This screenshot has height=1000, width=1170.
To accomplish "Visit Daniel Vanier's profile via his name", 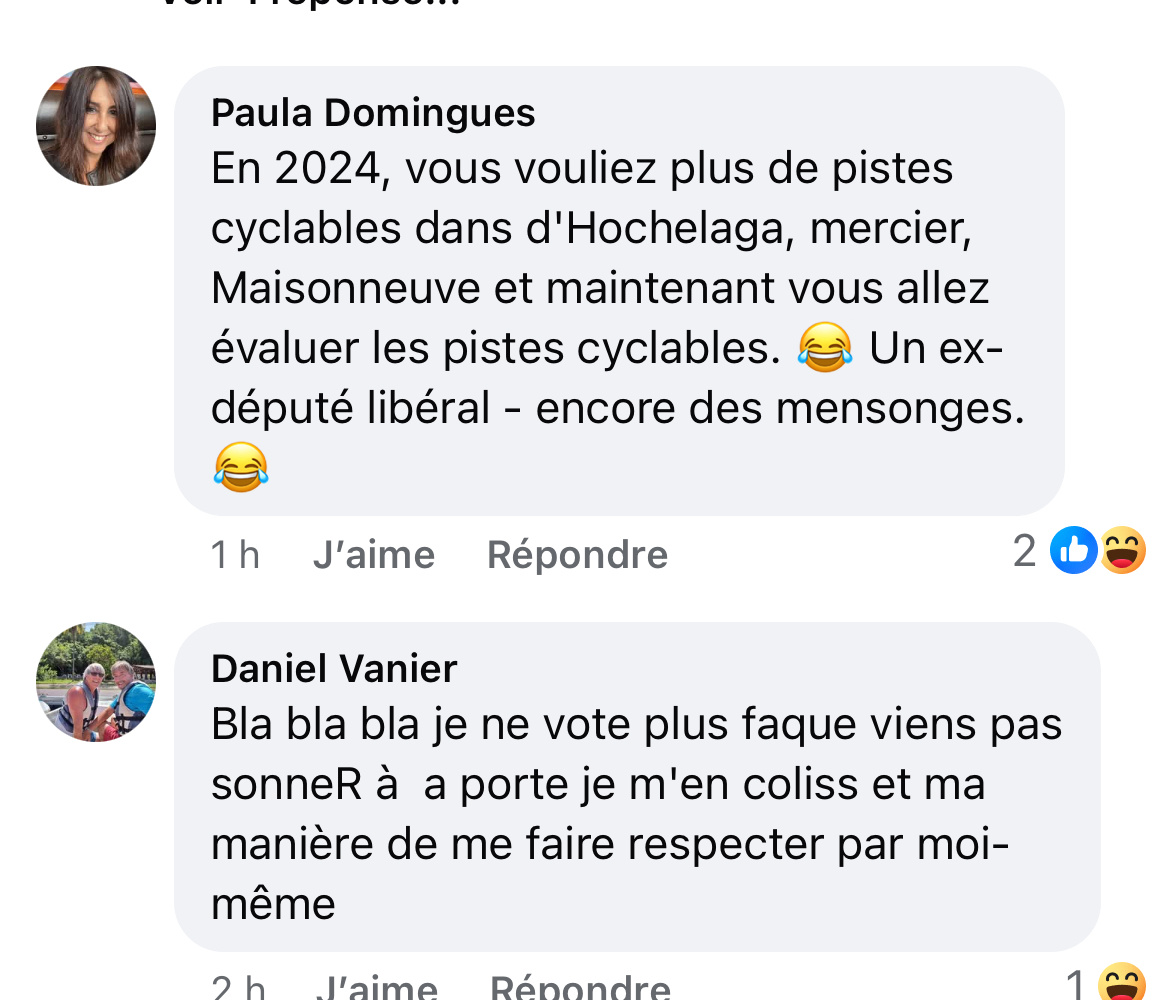I will pyautogui.click(x=334, y=668).
